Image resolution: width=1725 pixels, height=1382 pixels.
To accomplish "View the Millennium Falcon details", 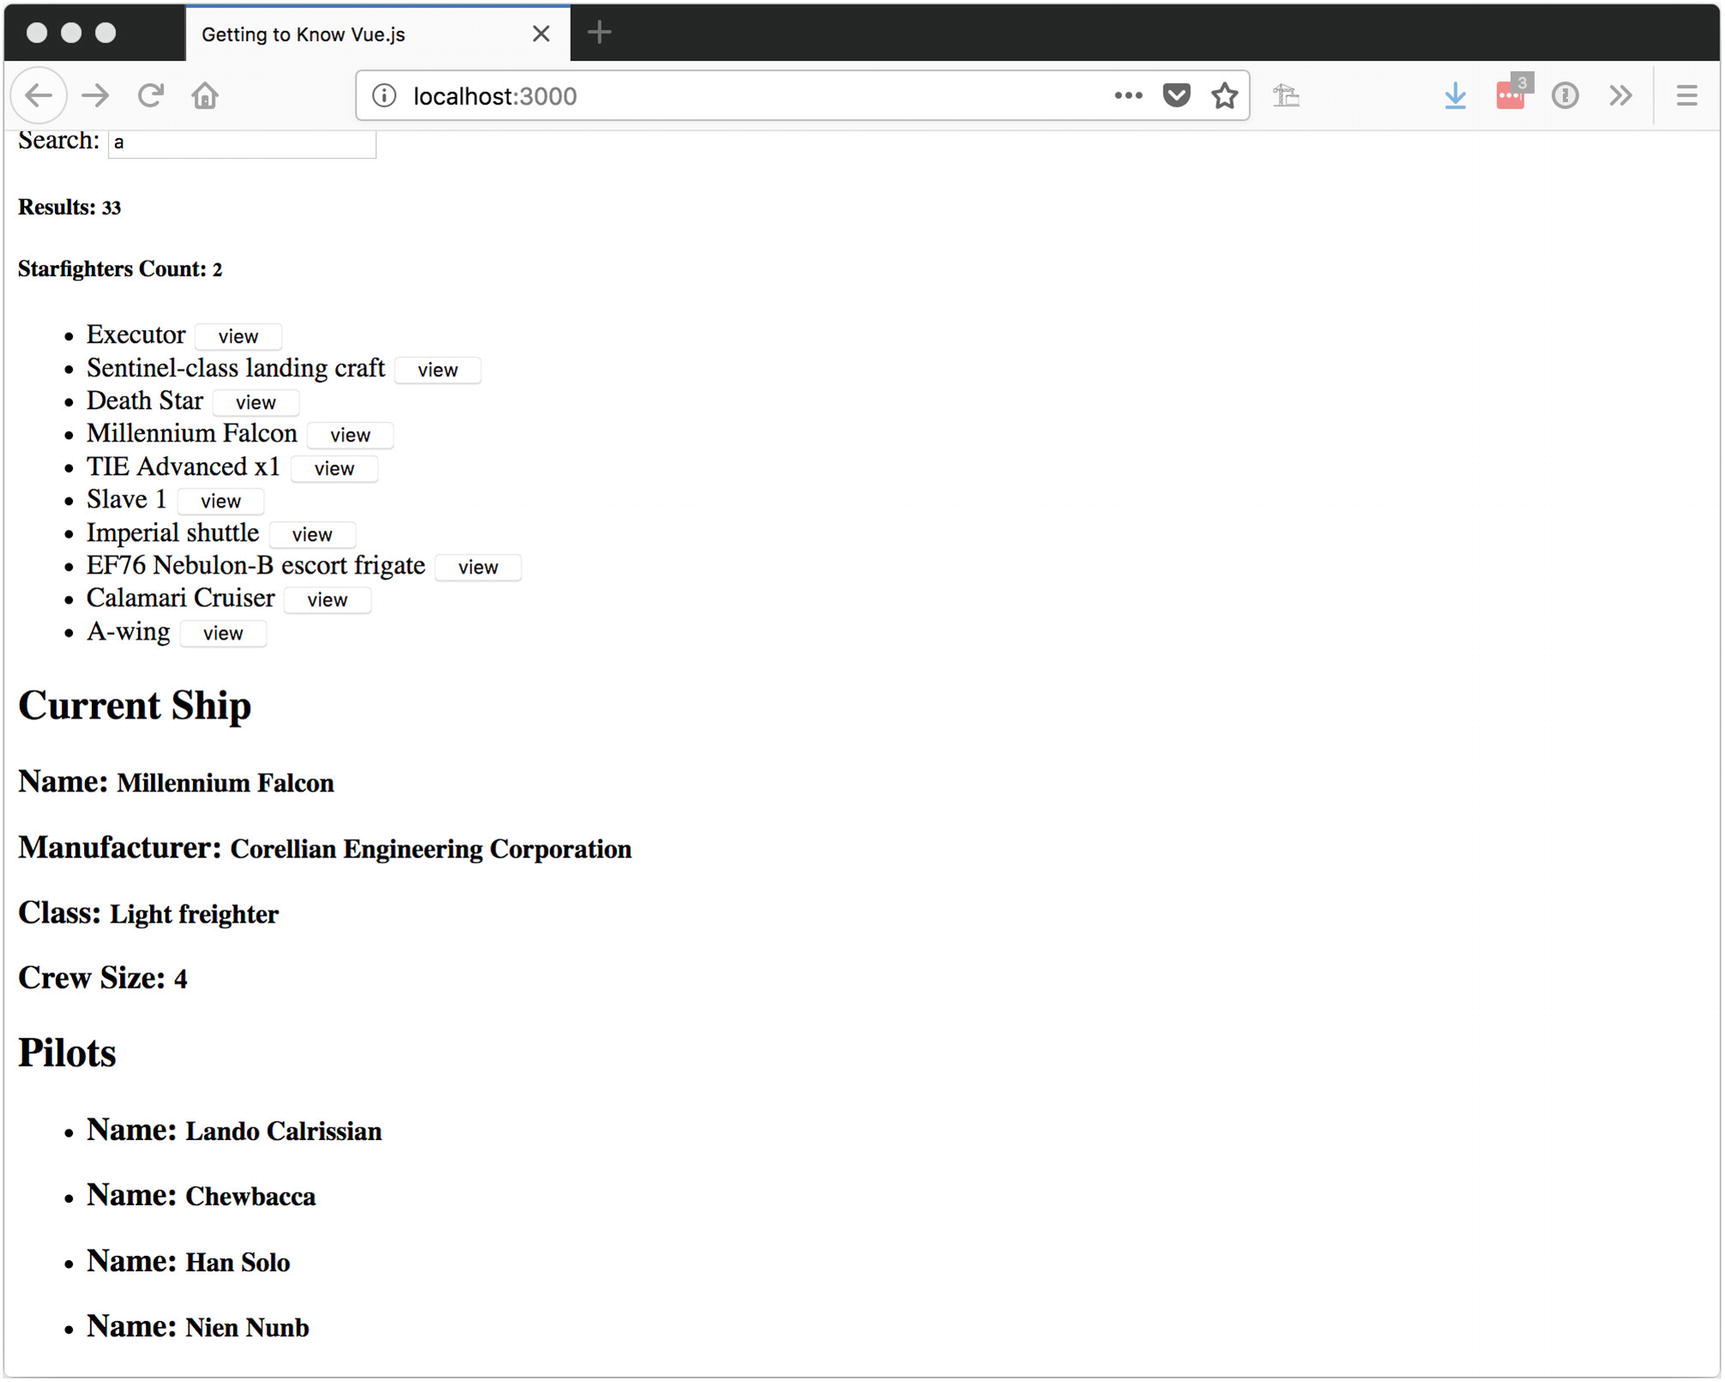I will point(350,436).
